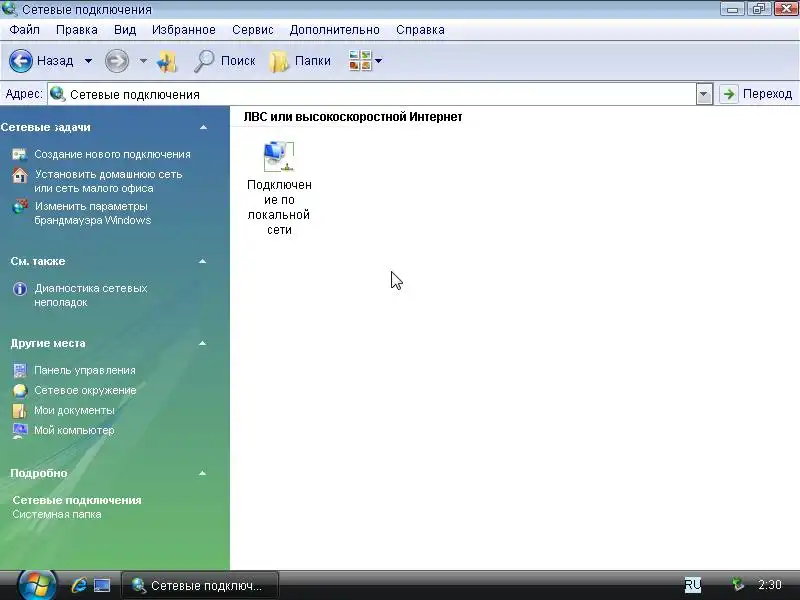Toggle the Папки folders pane
Image resolution: width=800 pixels, height=600 pixels.
click(x=300, y=61)
